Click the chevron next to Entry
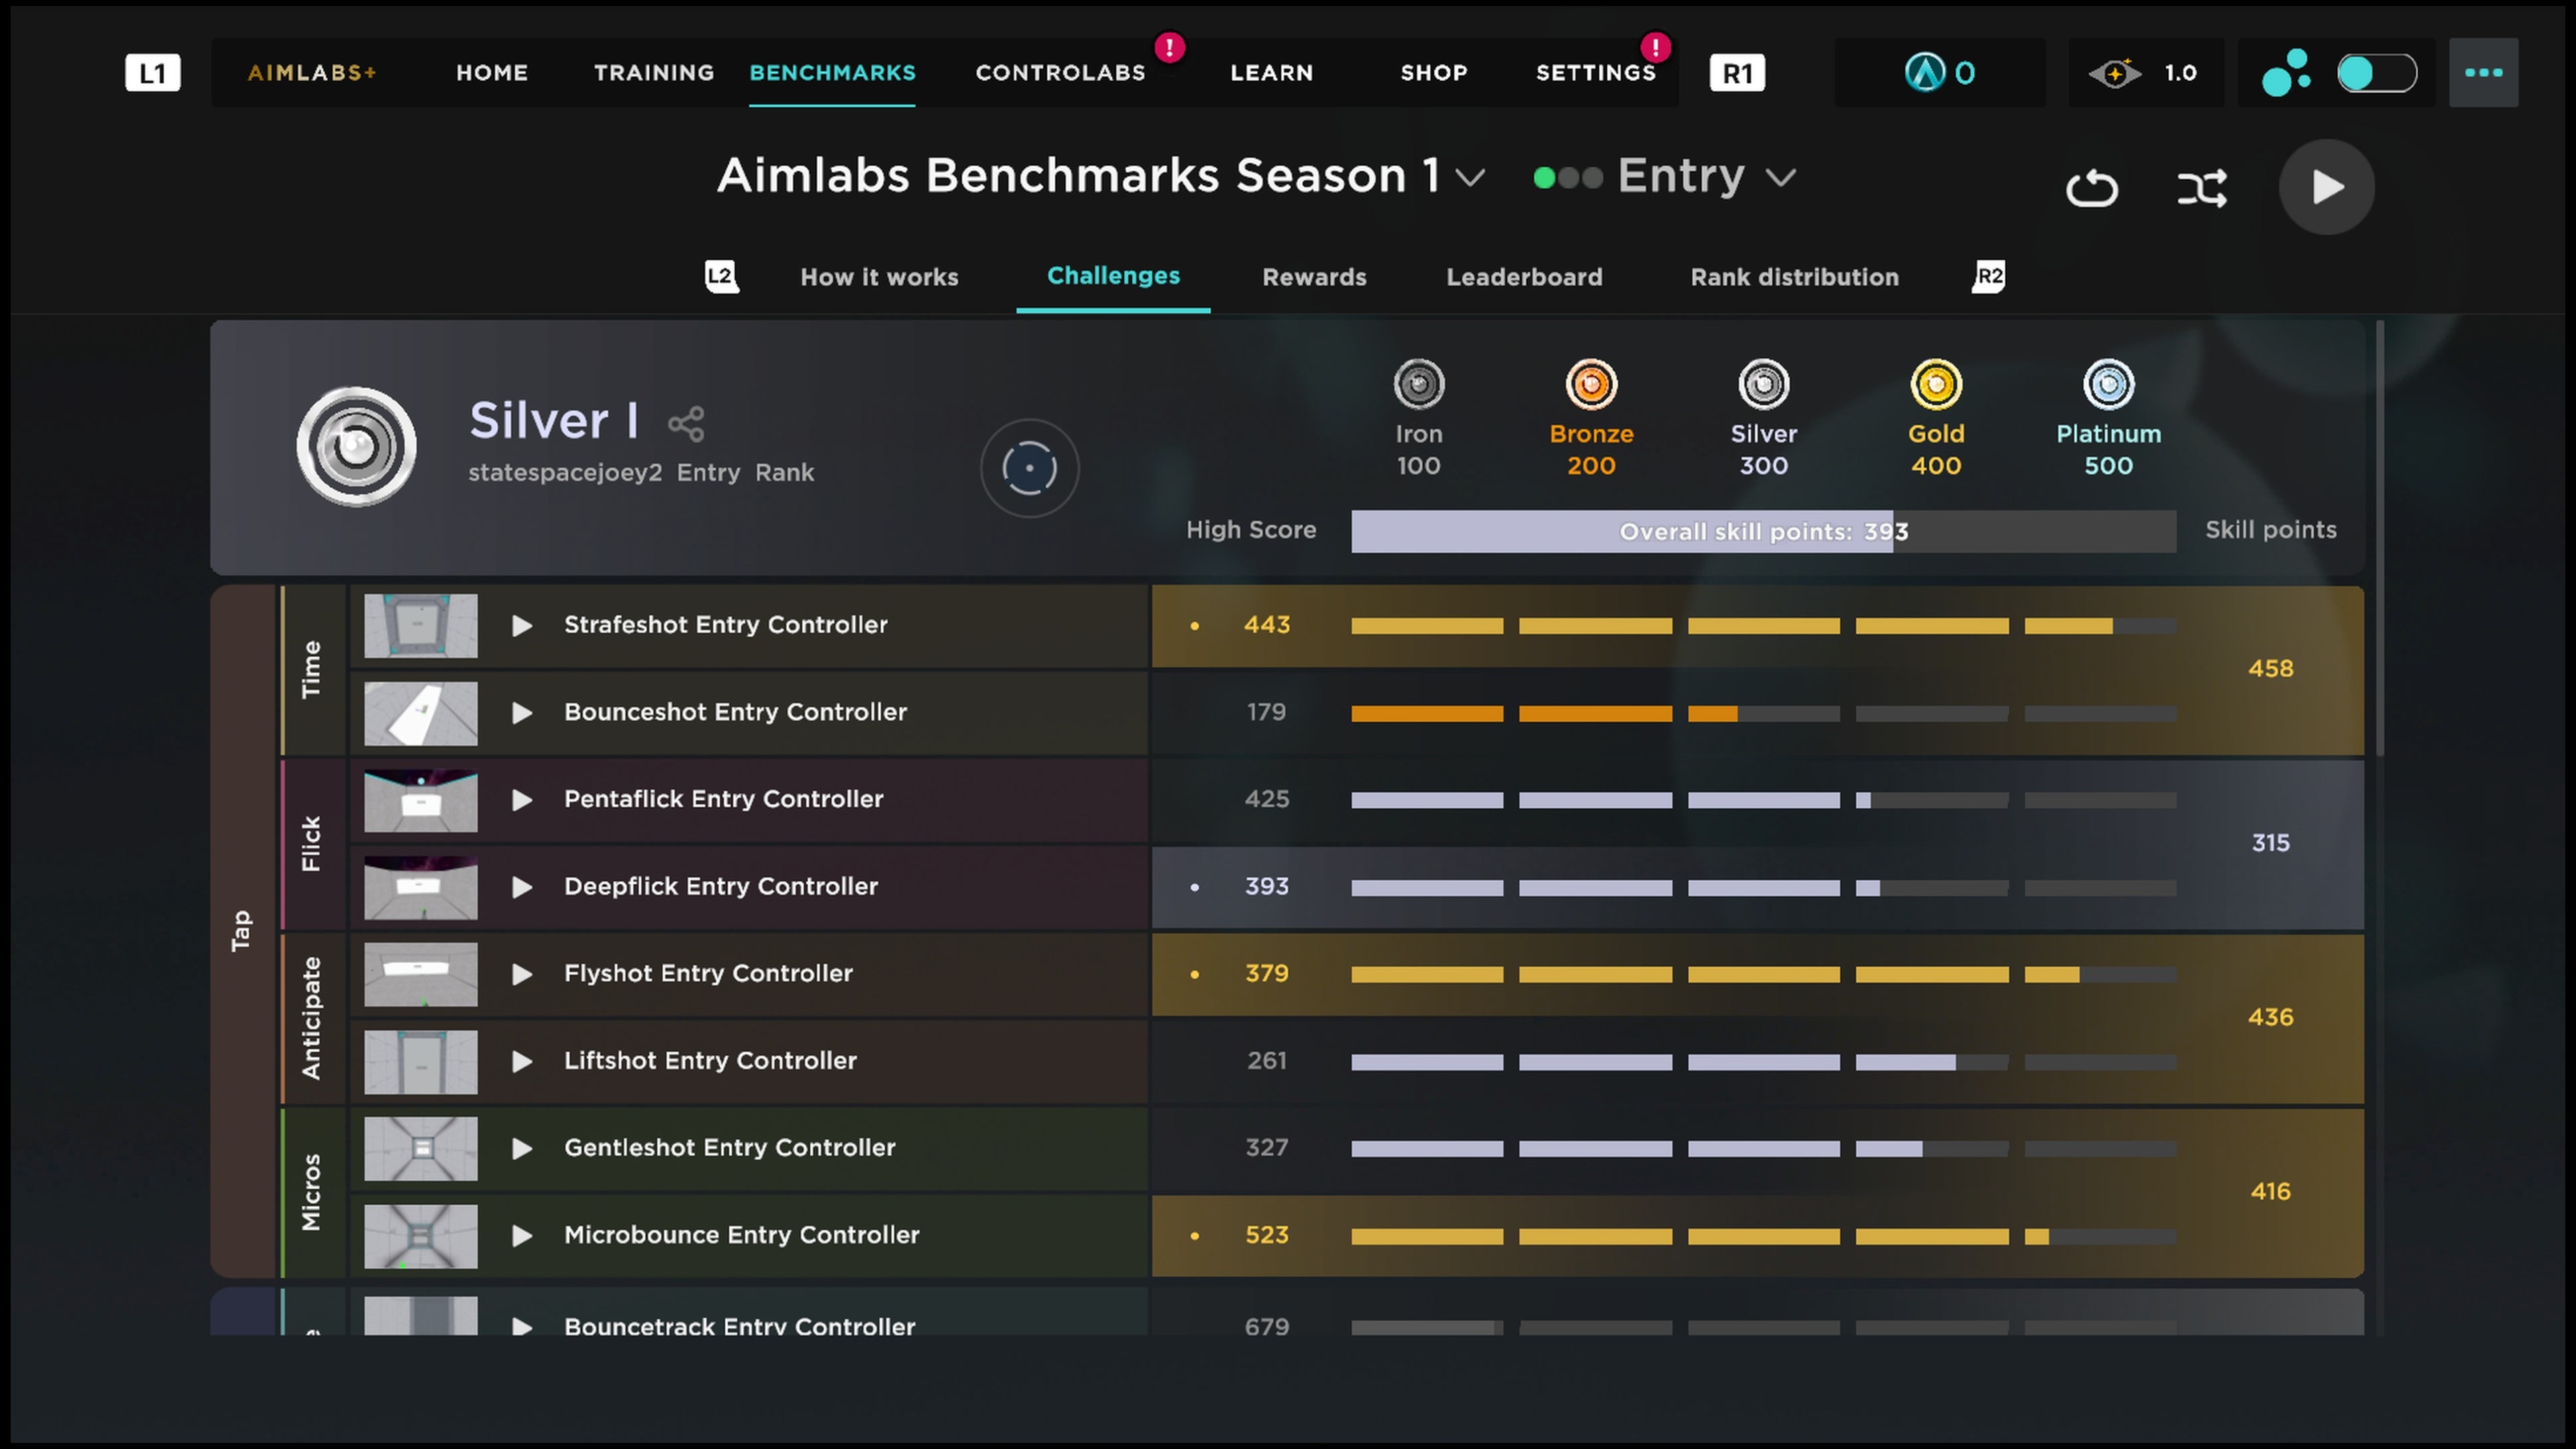 click(1783, 177)
